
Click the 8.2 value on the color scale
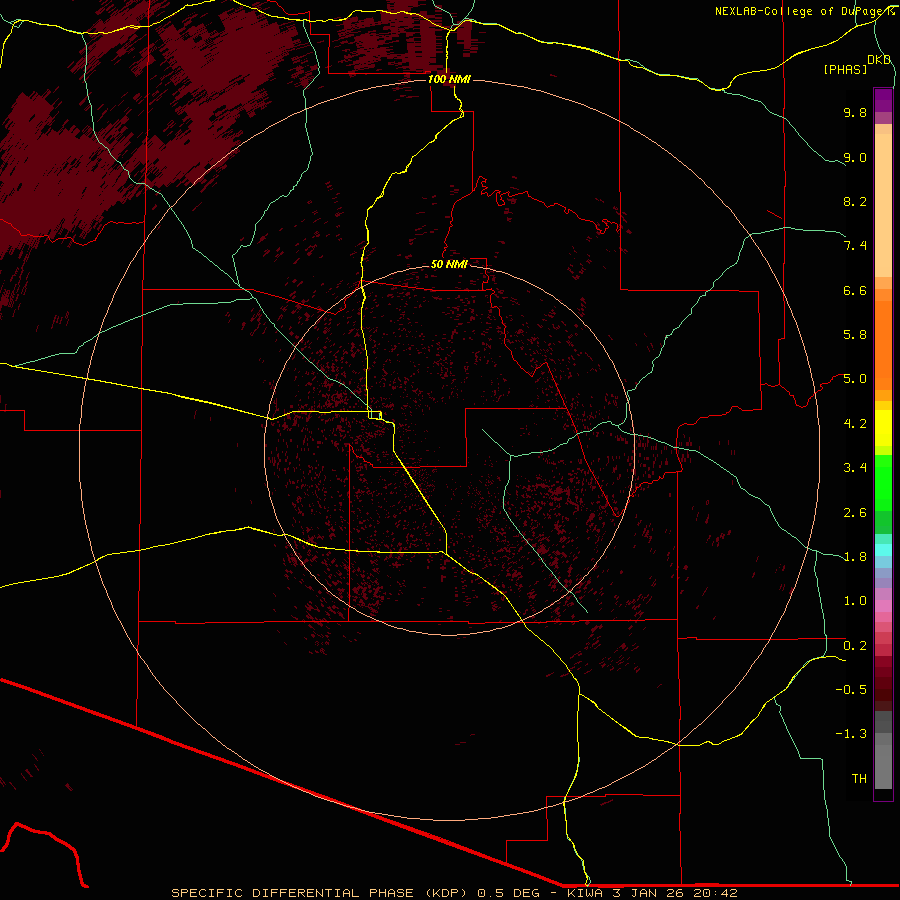(x=855, y=201)
